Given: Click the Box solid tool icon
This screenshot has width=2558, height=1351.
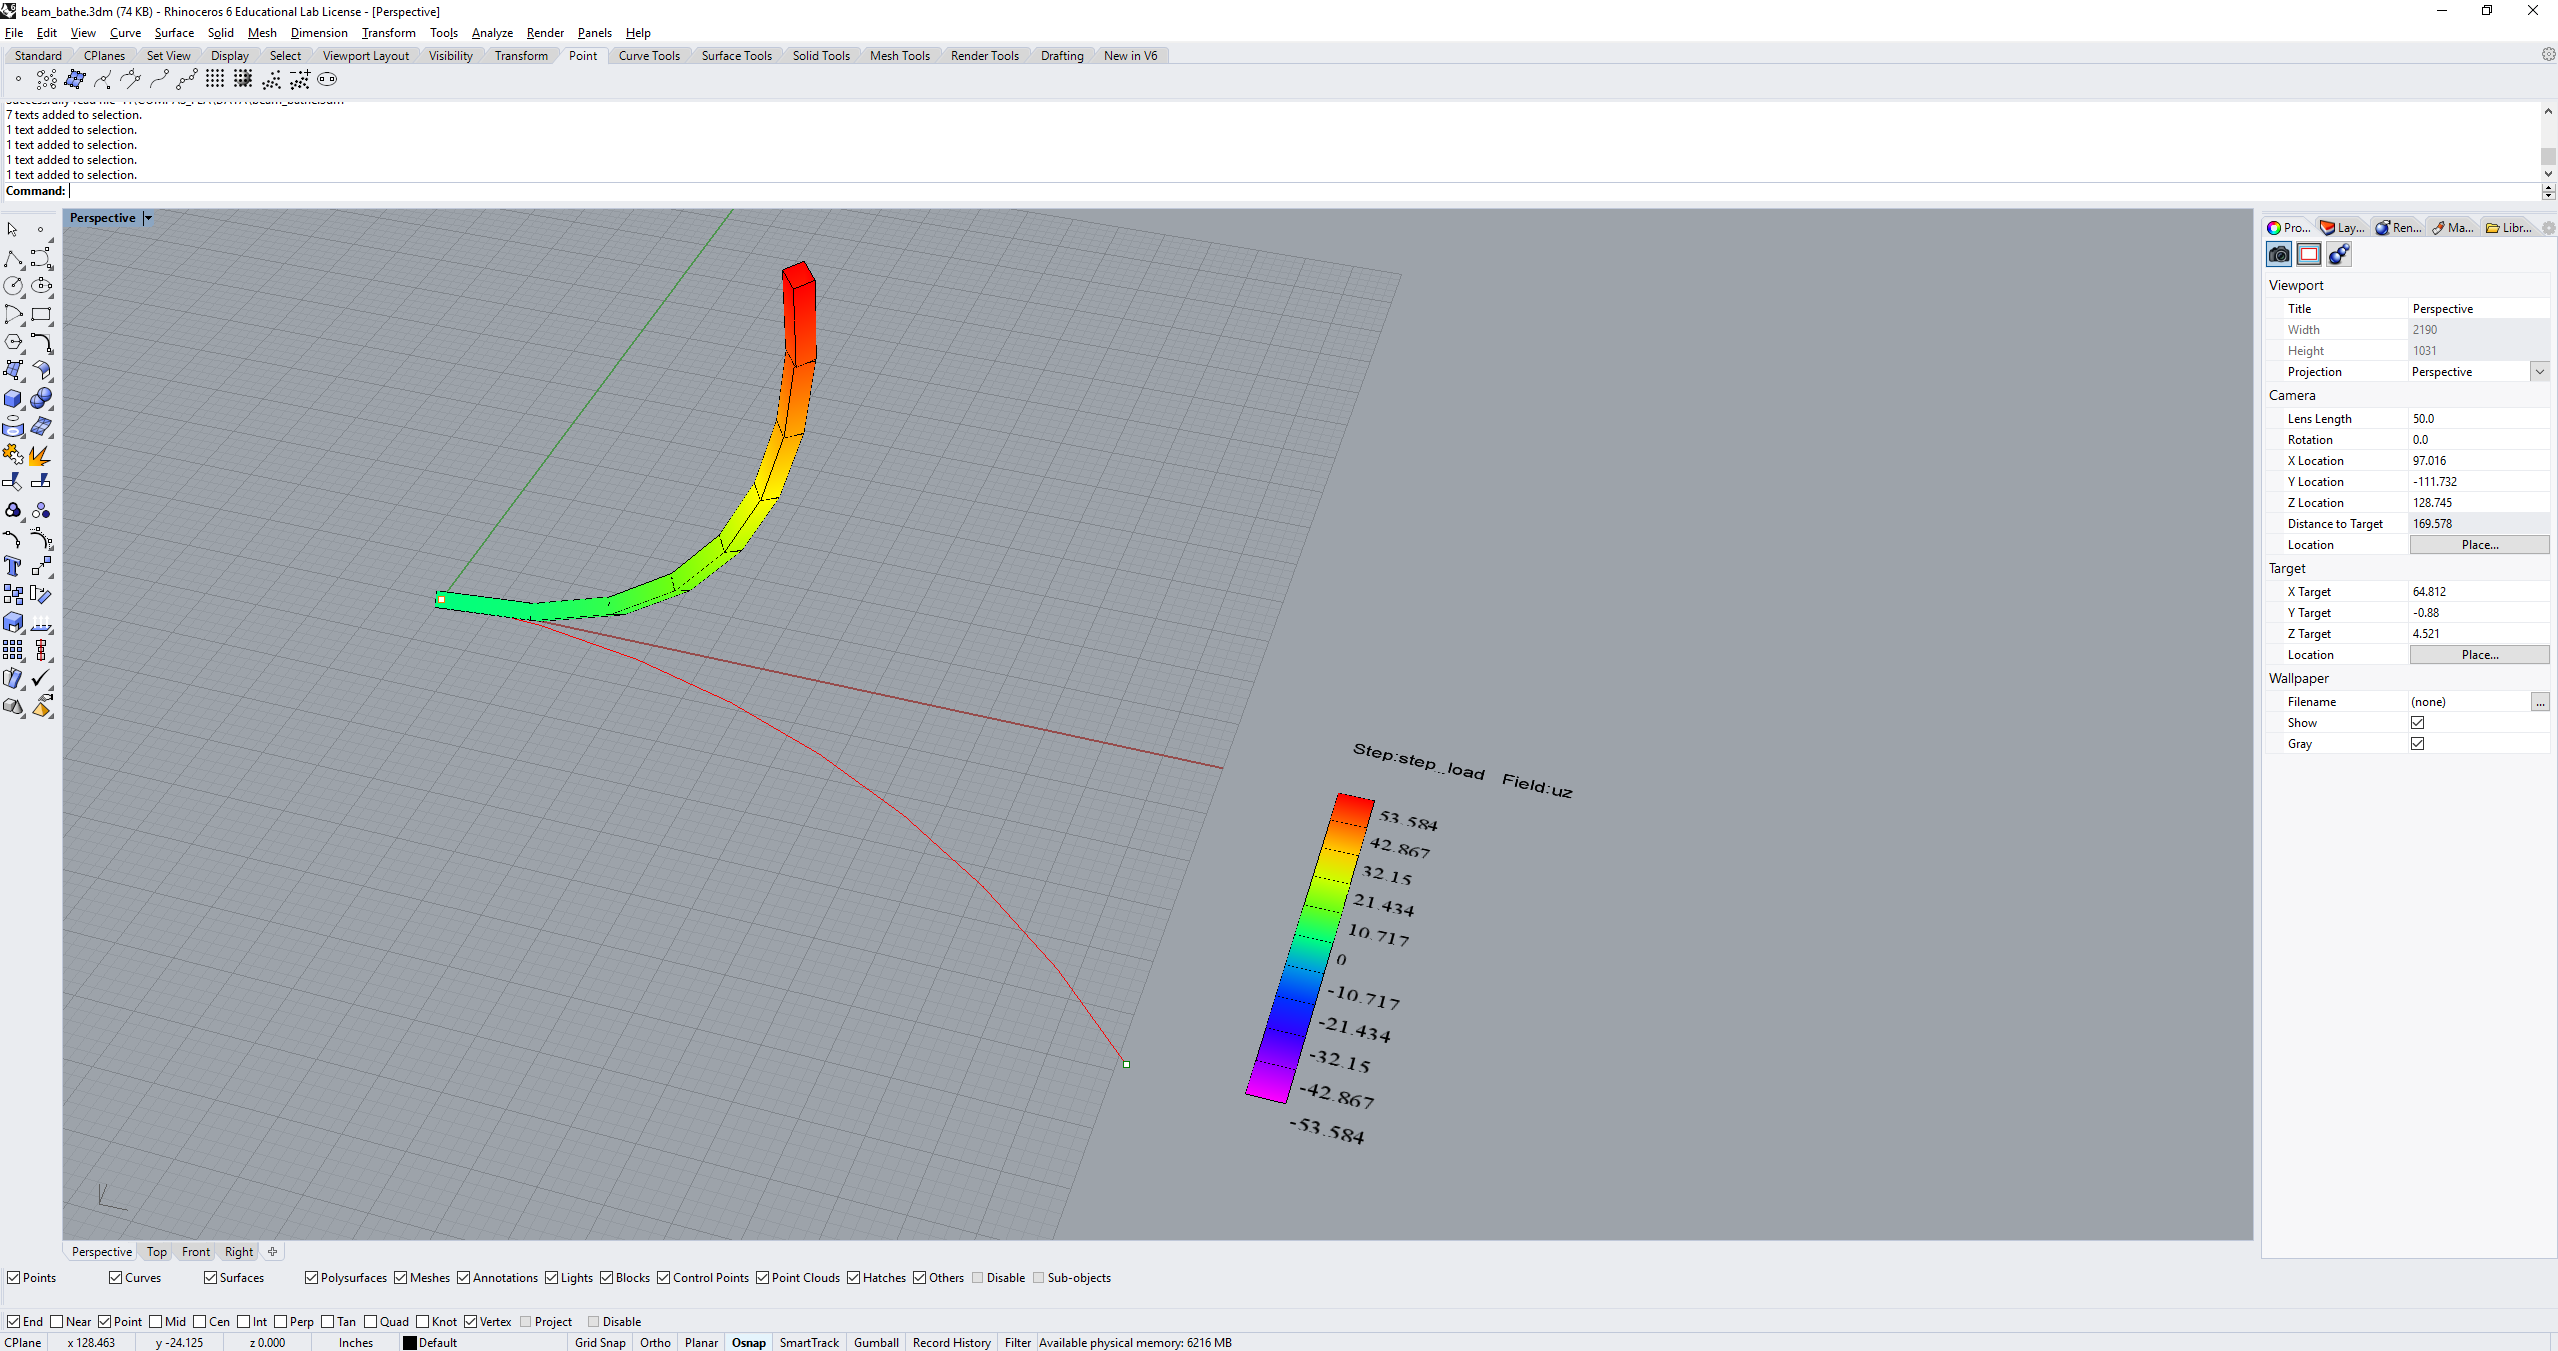Looking at the screenshot, I should [13, 399].
